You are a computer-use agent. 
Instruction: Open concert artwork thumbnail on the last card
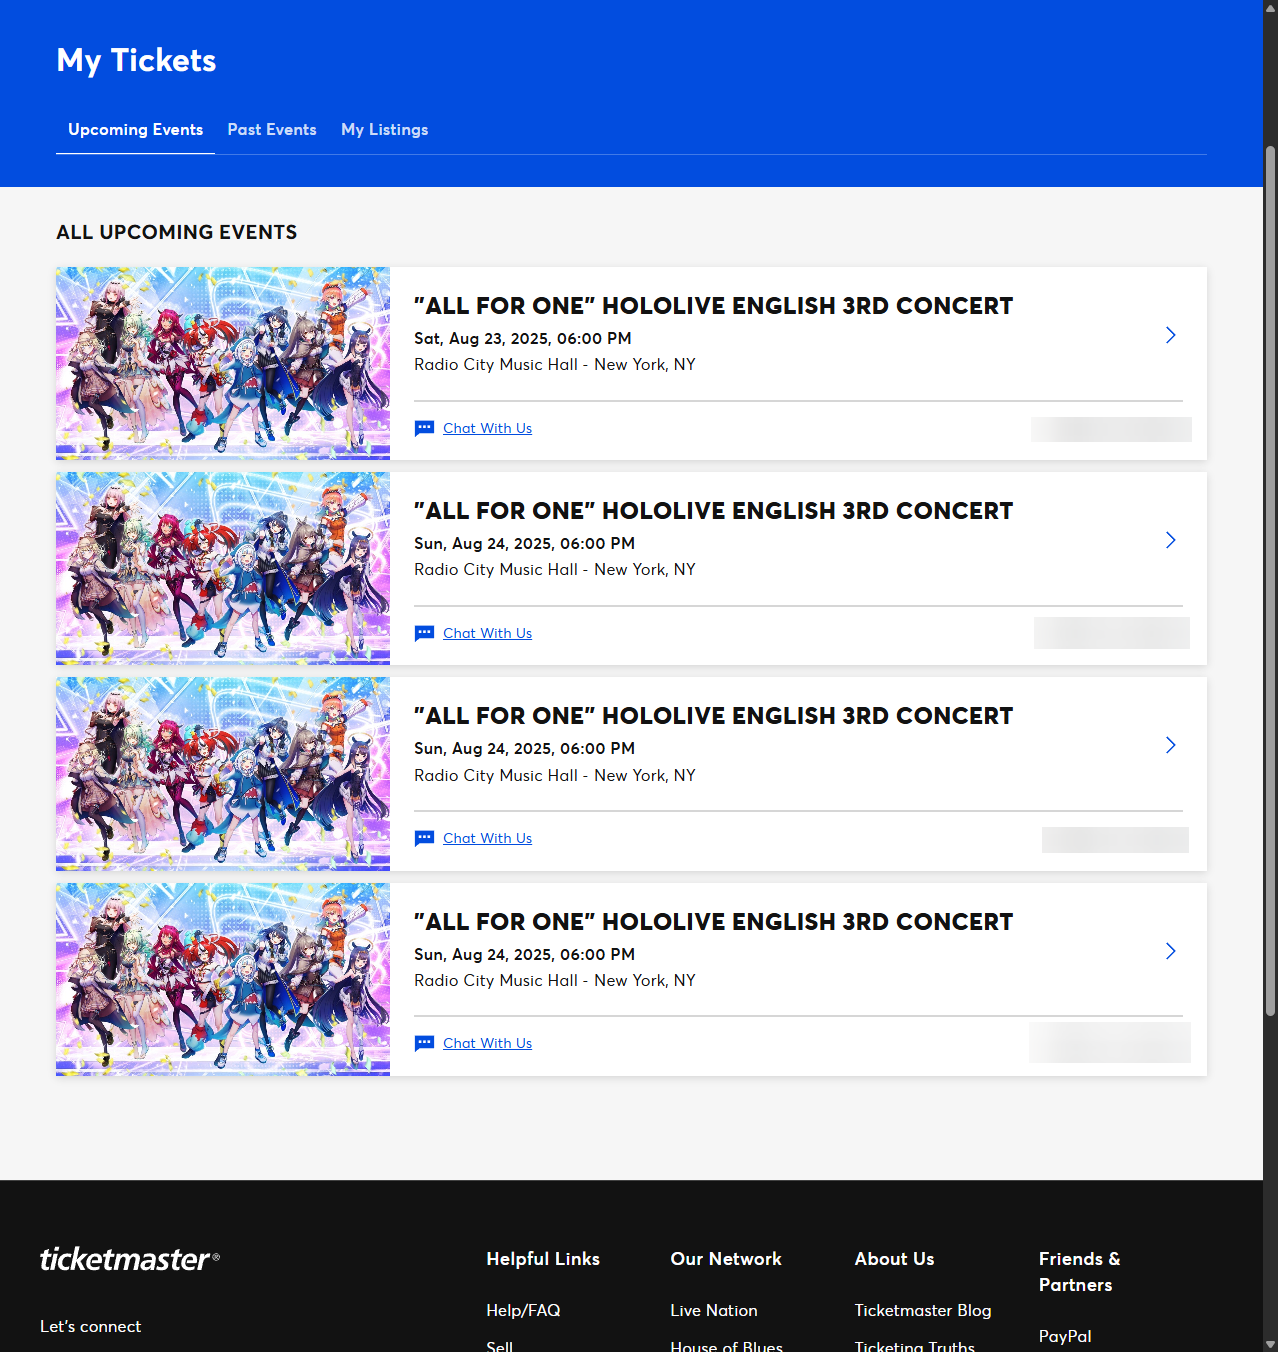click(223, 979)
